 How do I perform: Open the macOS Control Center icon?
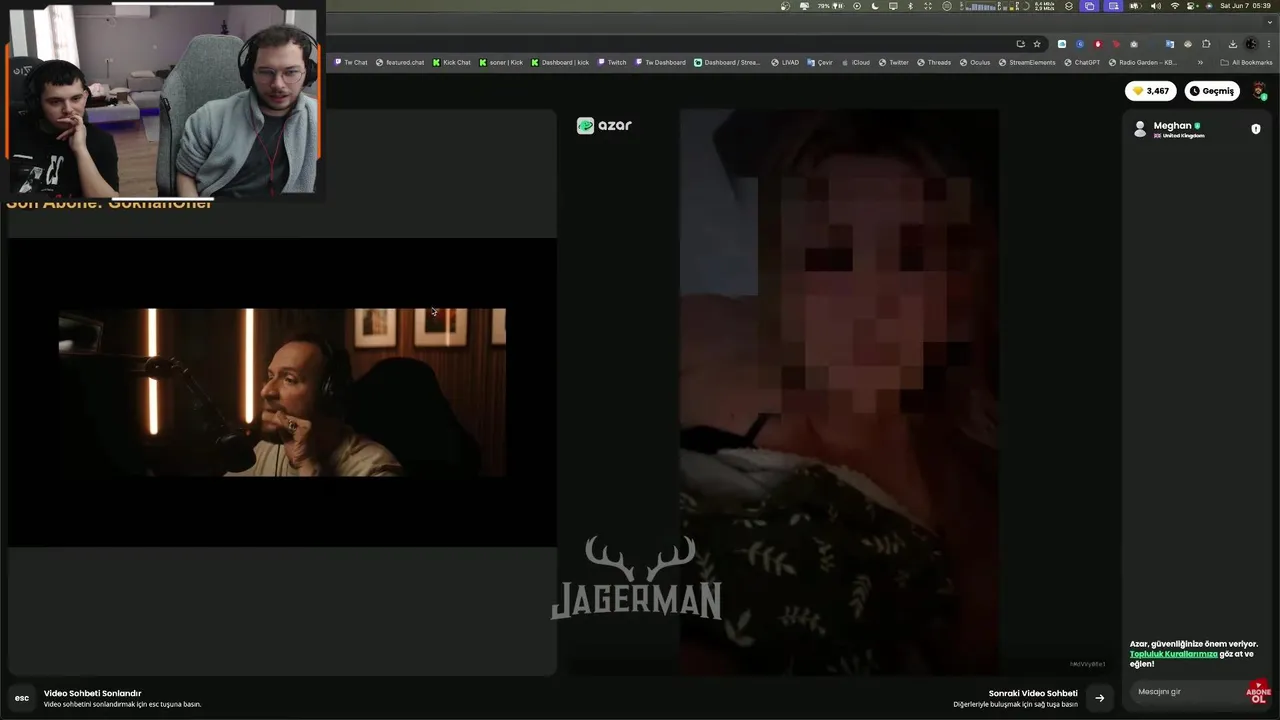point(1191,6)
